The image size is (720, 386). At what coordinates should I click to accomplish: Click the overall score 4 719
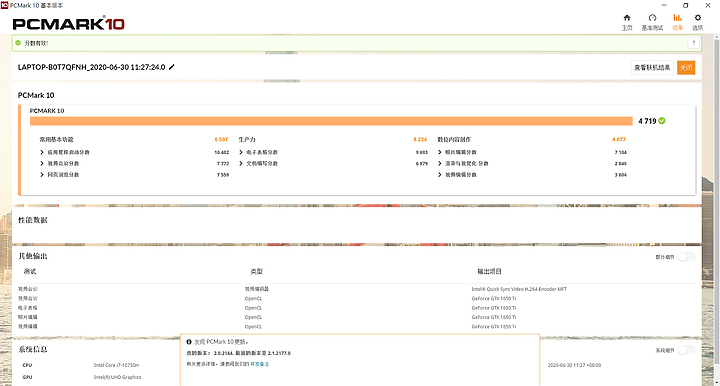pyautogui.click(x=647, y=121)
